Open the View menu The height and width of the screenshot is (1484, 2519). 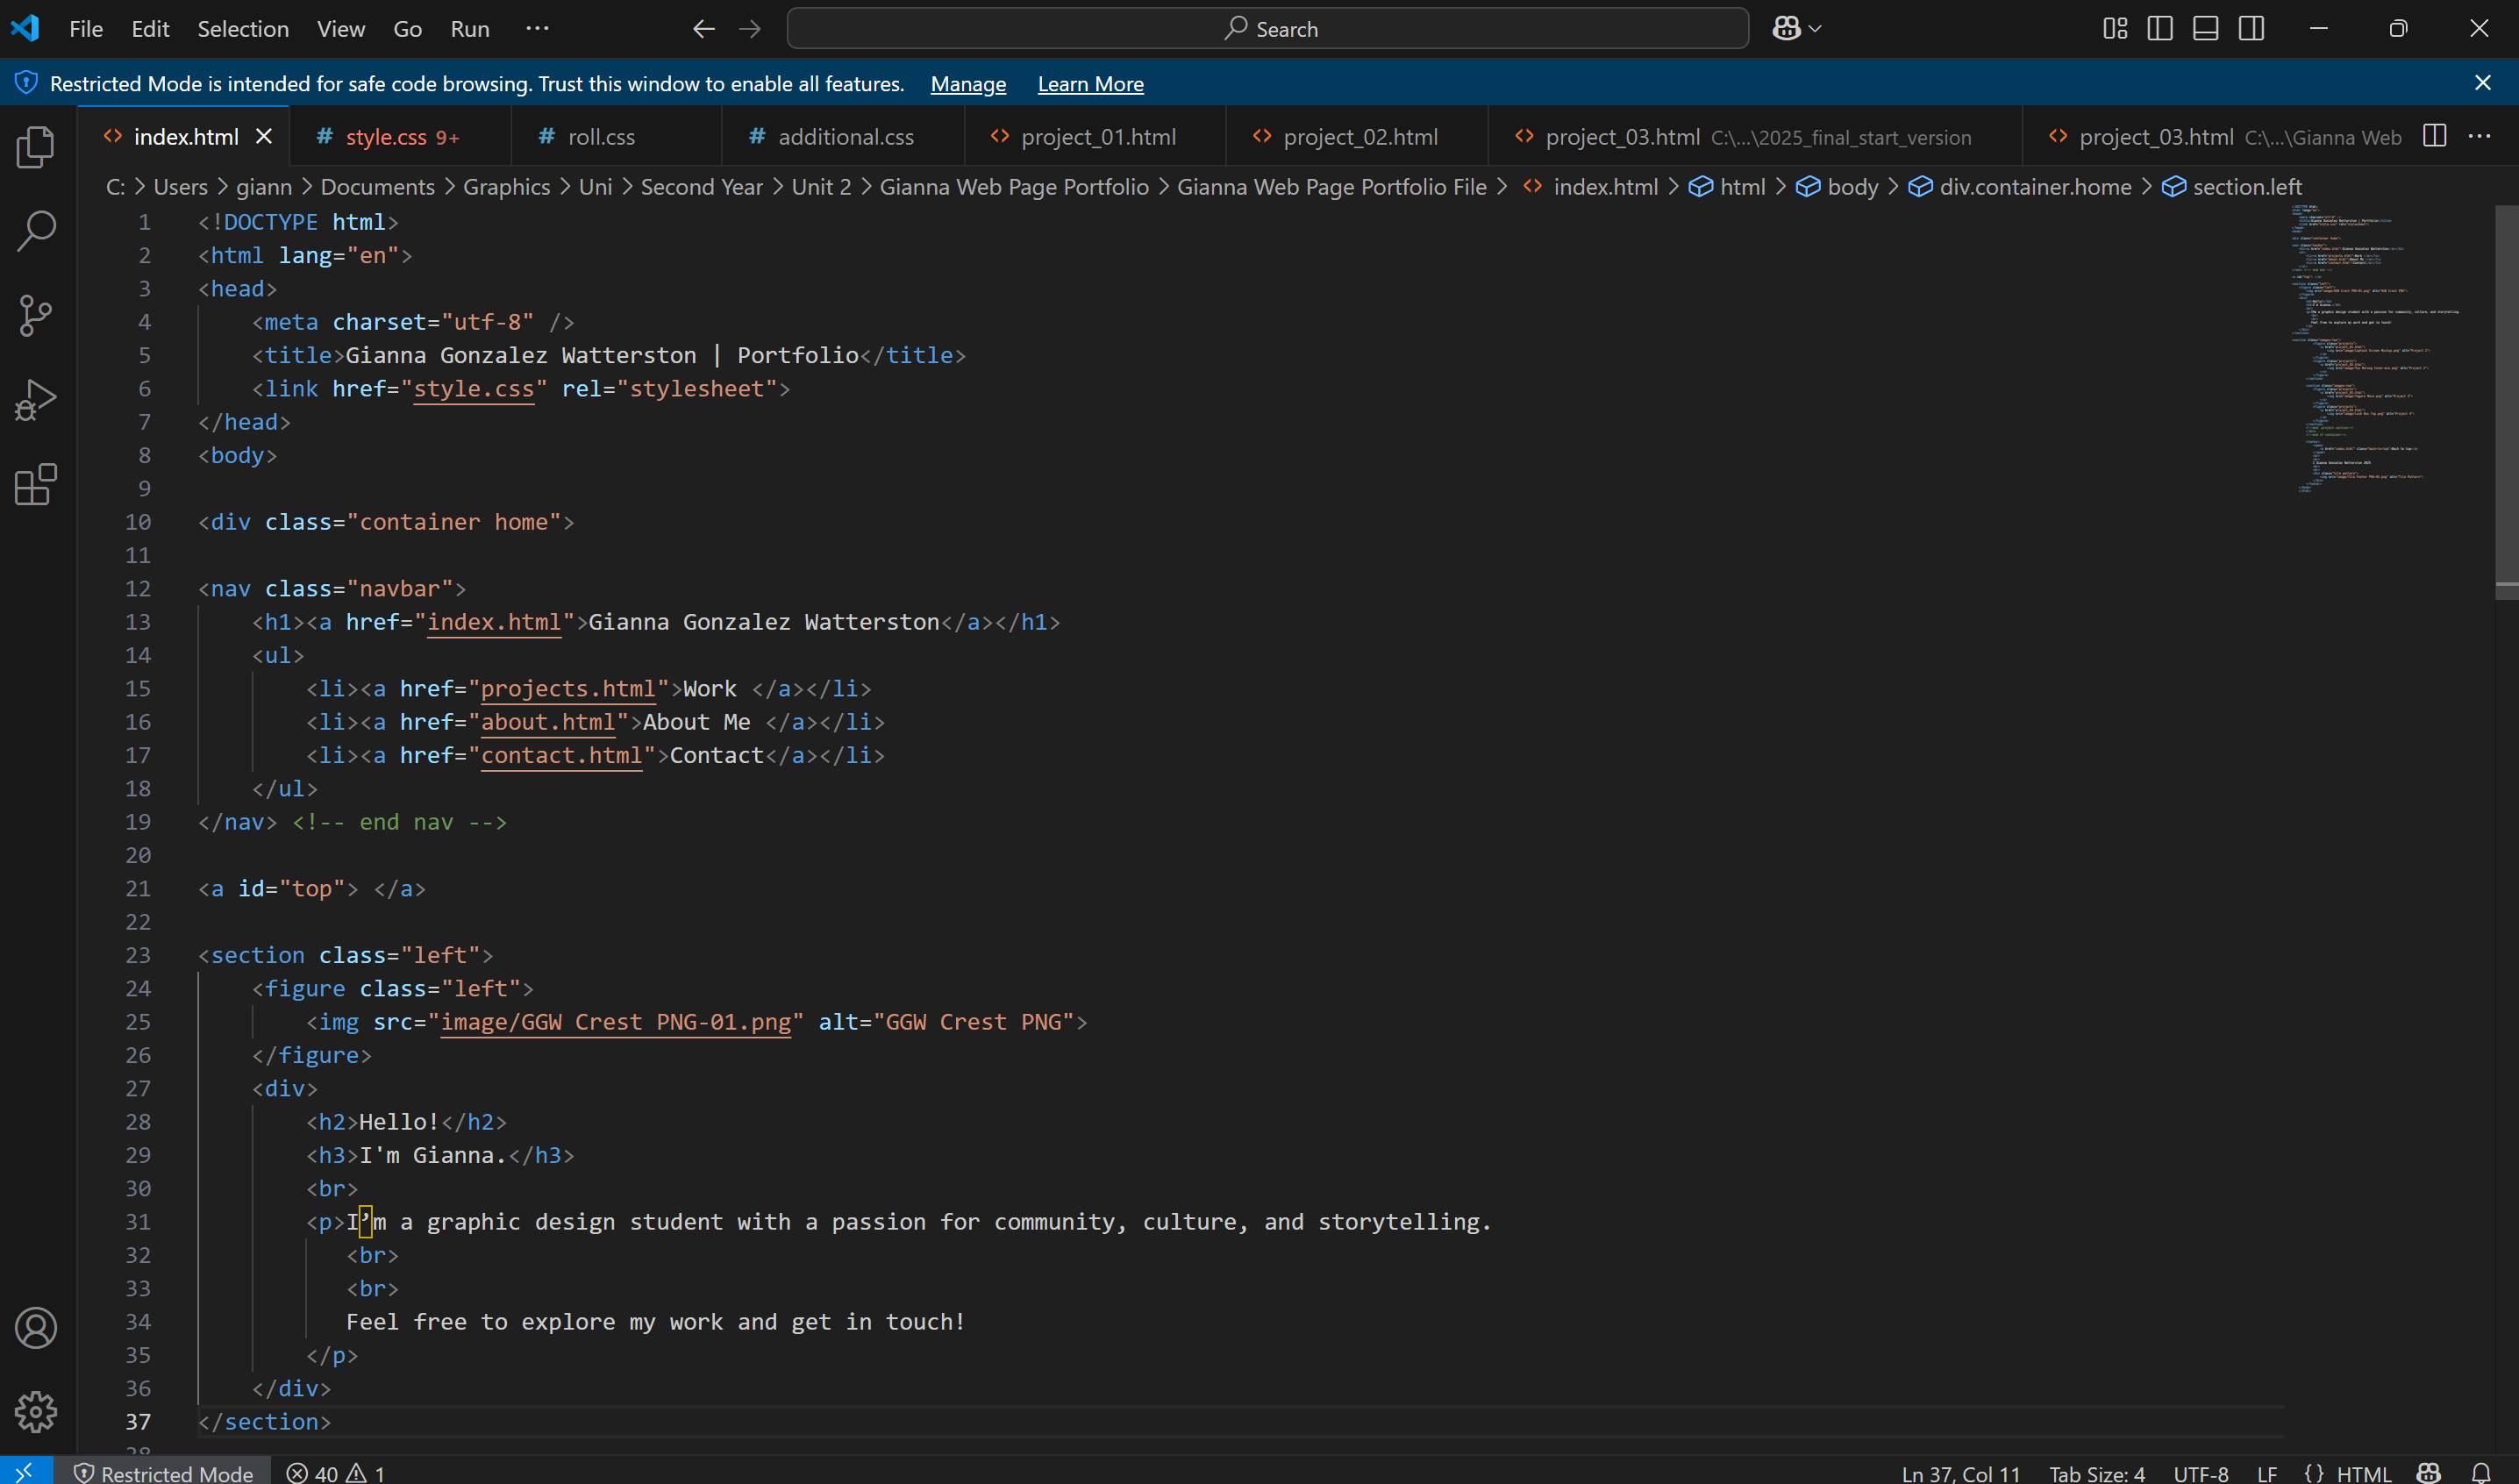tap(341, 29)
